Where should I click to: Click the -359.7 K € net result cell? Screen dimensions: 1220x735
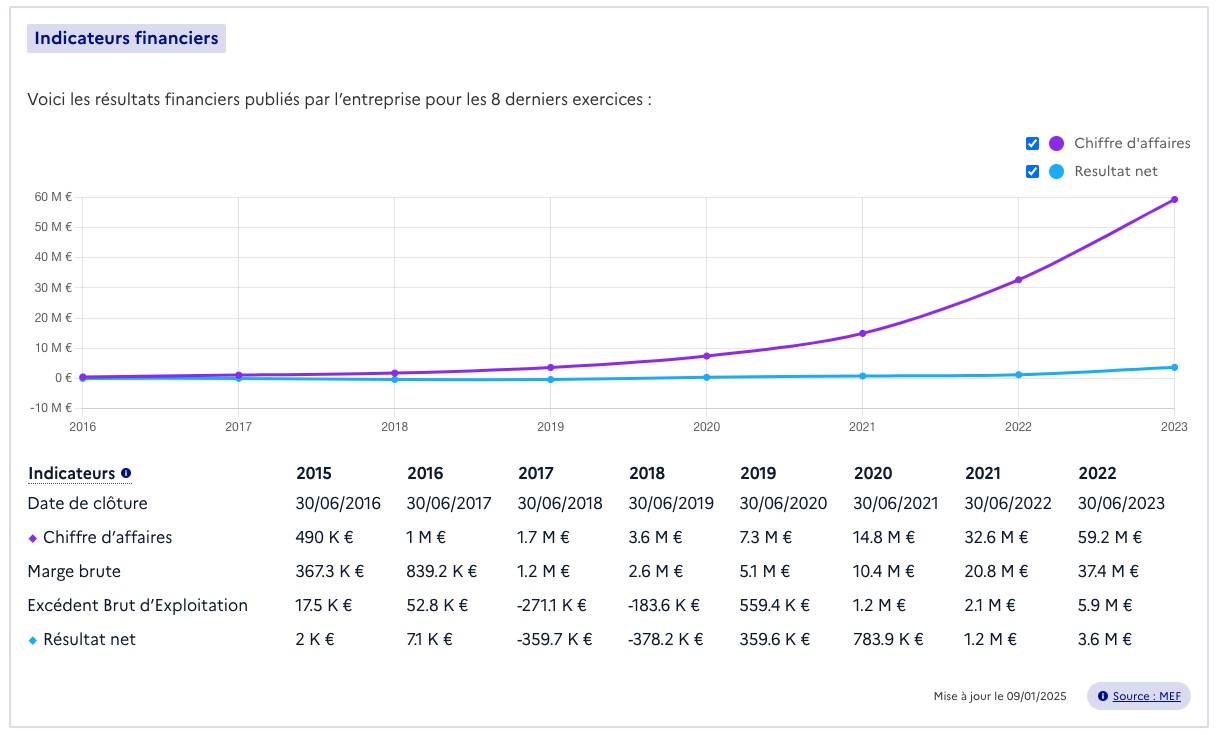tap(552, 640)
